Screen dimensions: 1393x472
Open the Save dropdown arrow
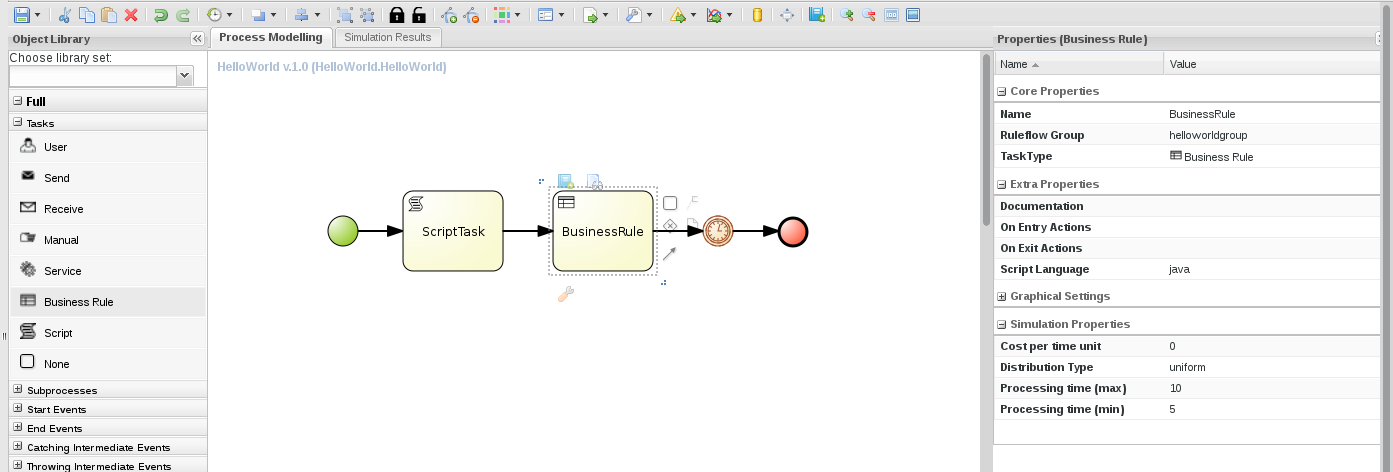tap(37, 15)
